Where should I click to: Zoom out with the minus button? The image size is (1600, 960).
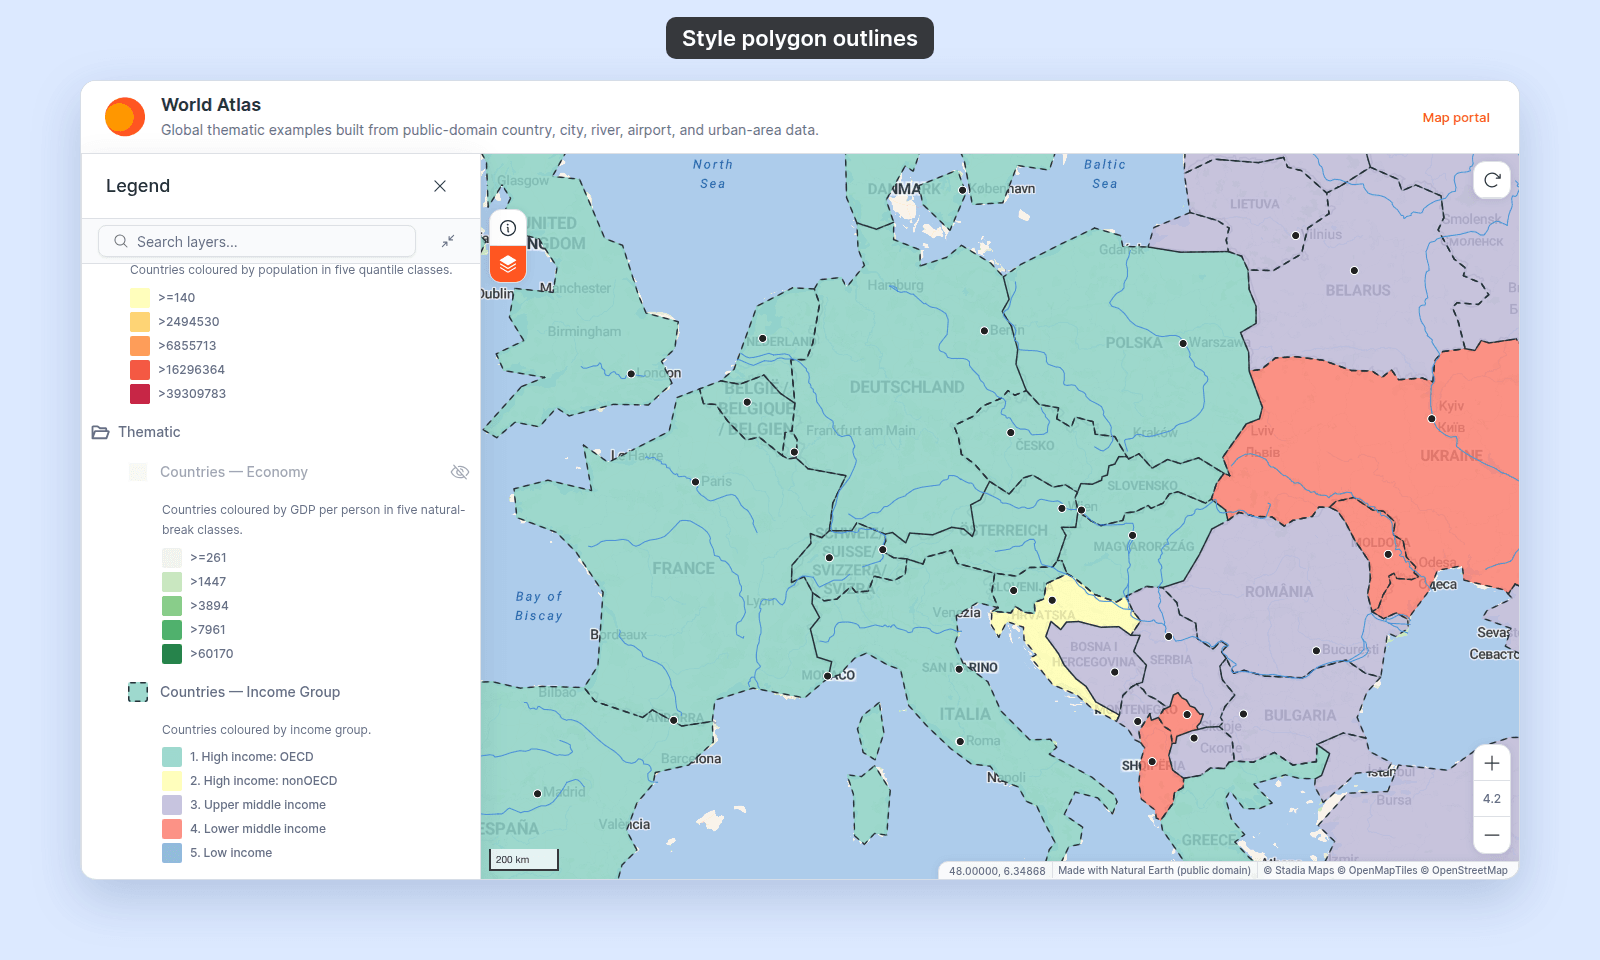[1492, 835]
